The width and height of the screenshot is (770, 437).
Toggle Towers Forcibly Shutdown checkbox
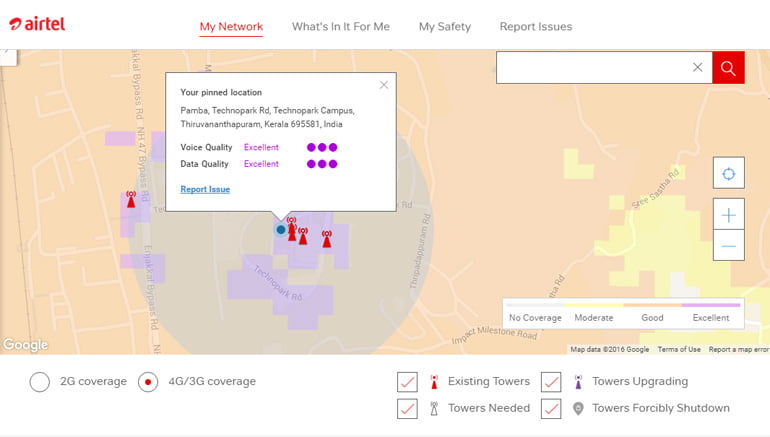click(551, 409)
